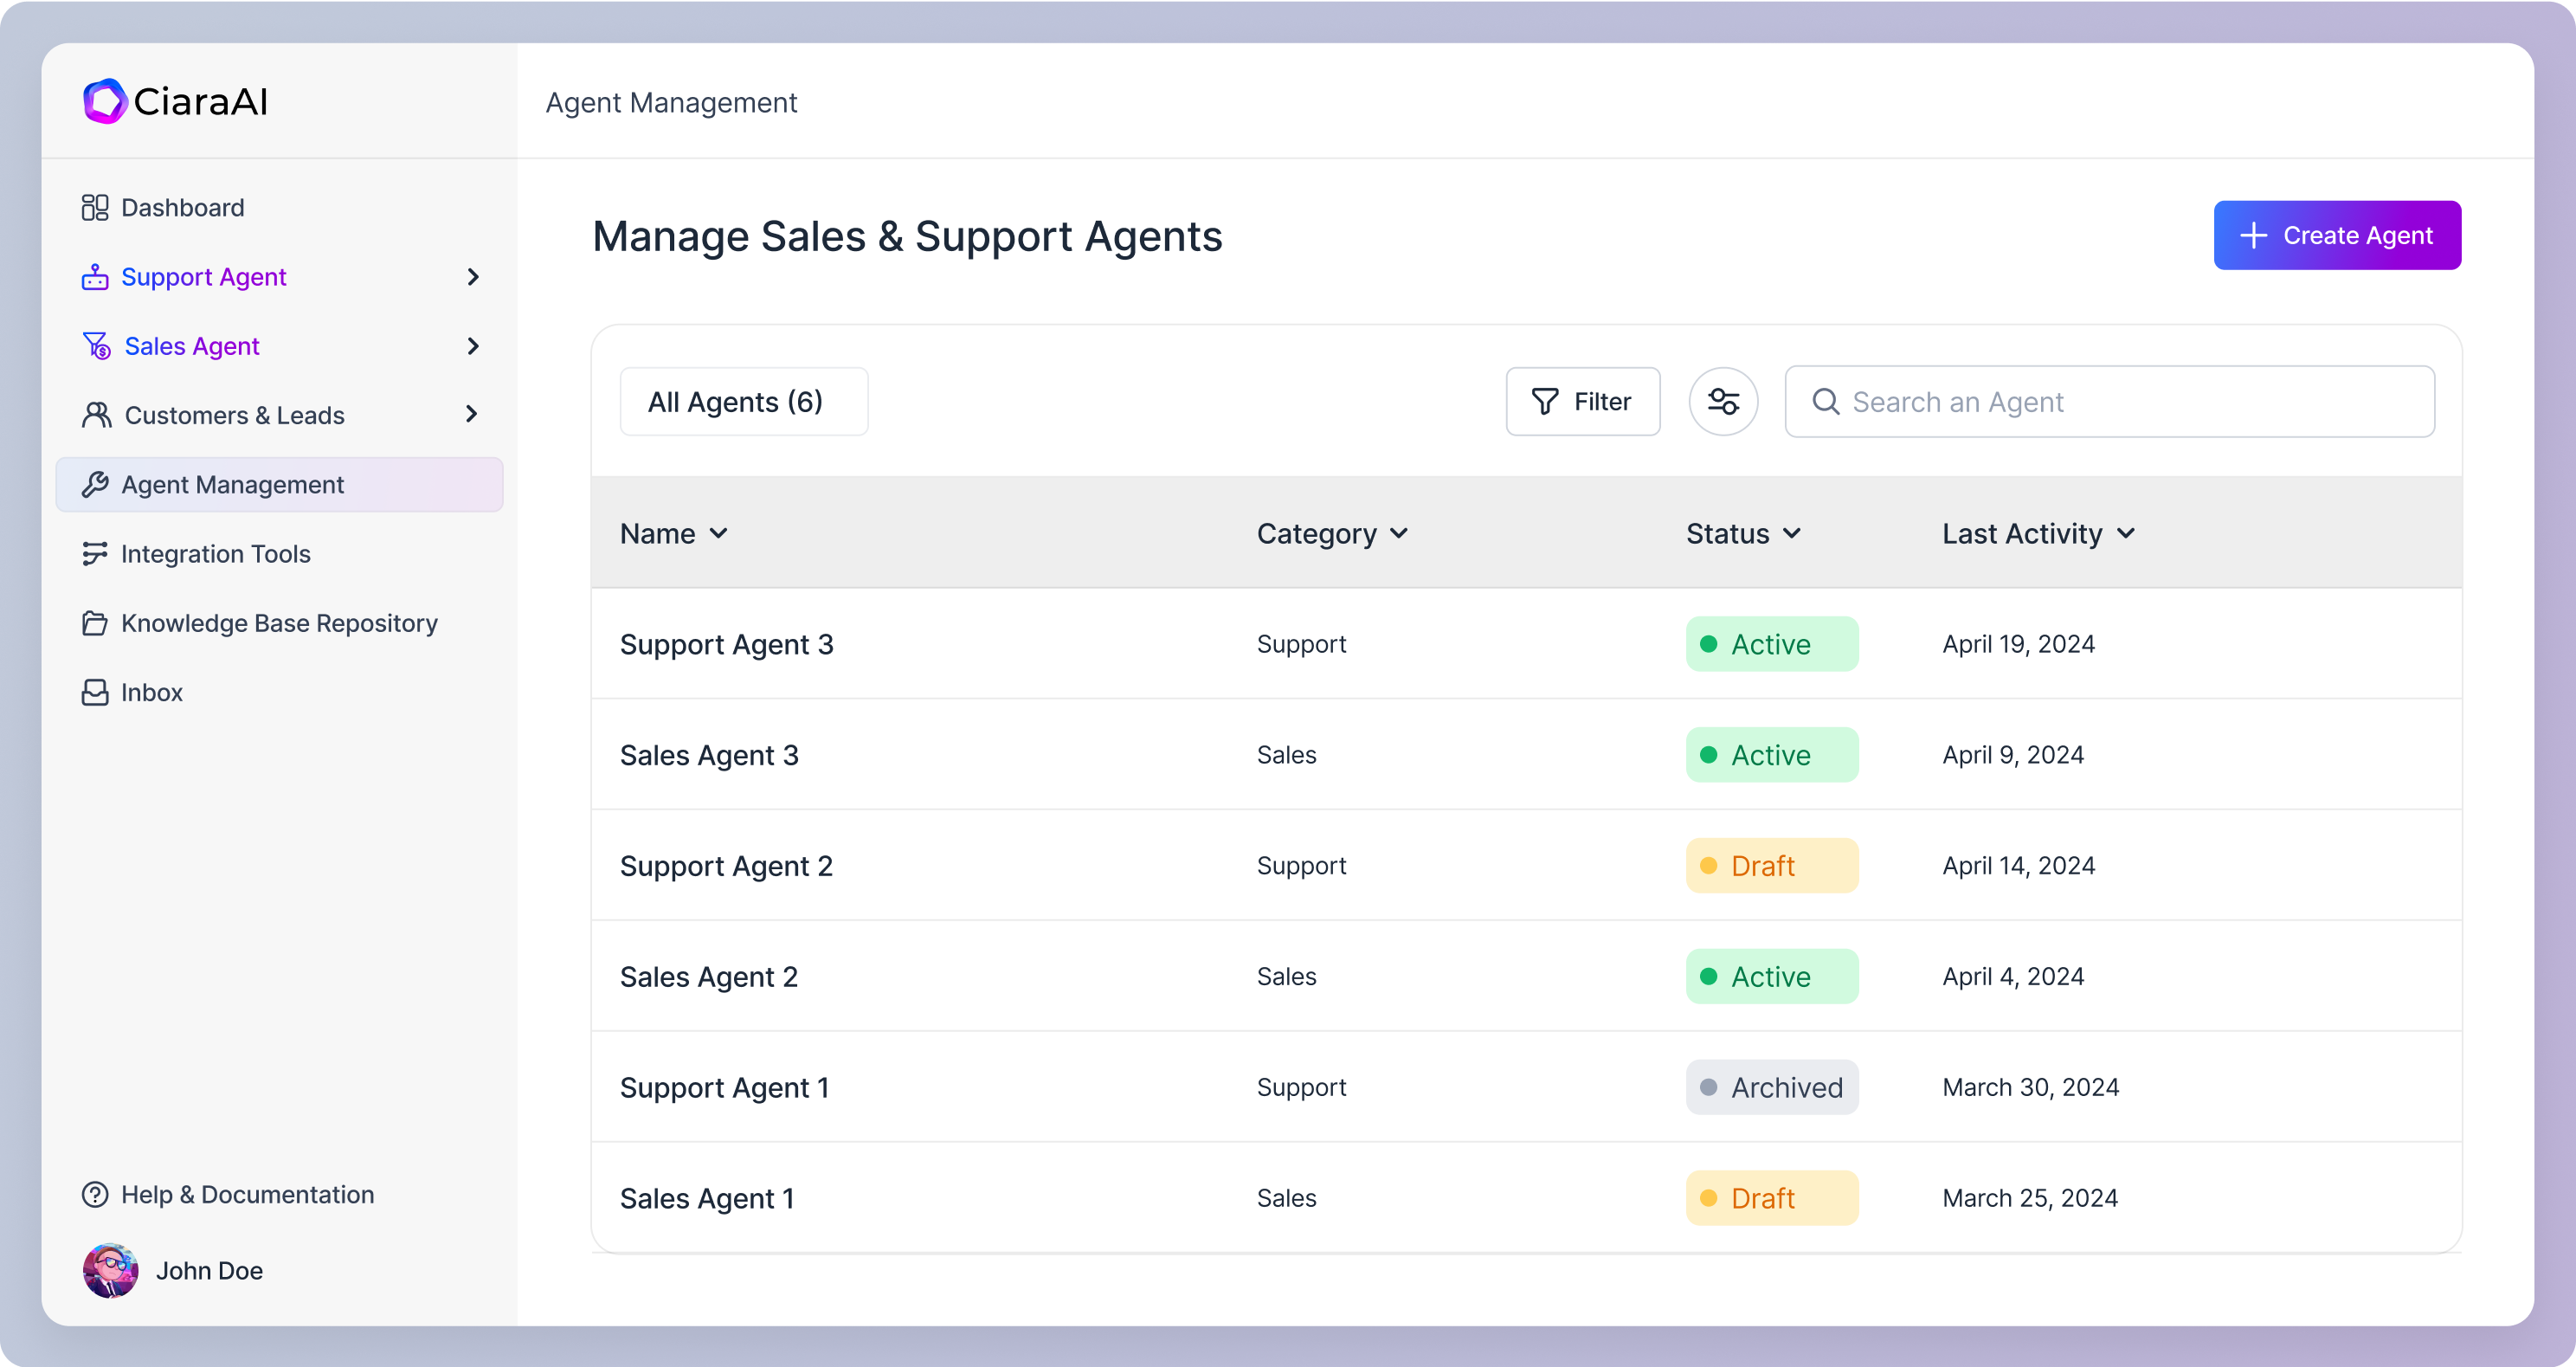Viewport: 2576px width, 1367px height.
Task: Click the Filter button
Action: [1582, 401]
